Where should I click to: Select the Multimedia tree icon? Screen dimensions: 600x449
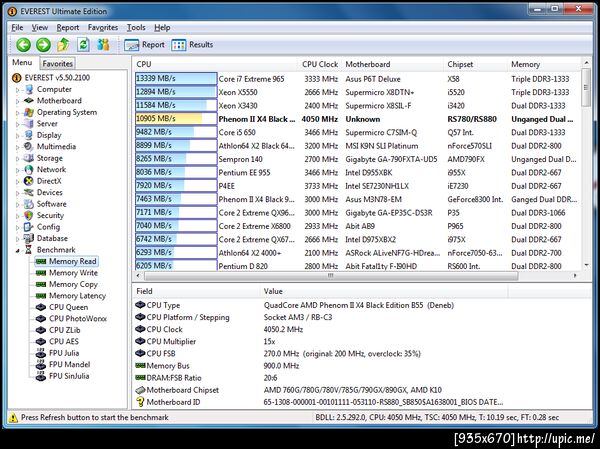[29, 147]
